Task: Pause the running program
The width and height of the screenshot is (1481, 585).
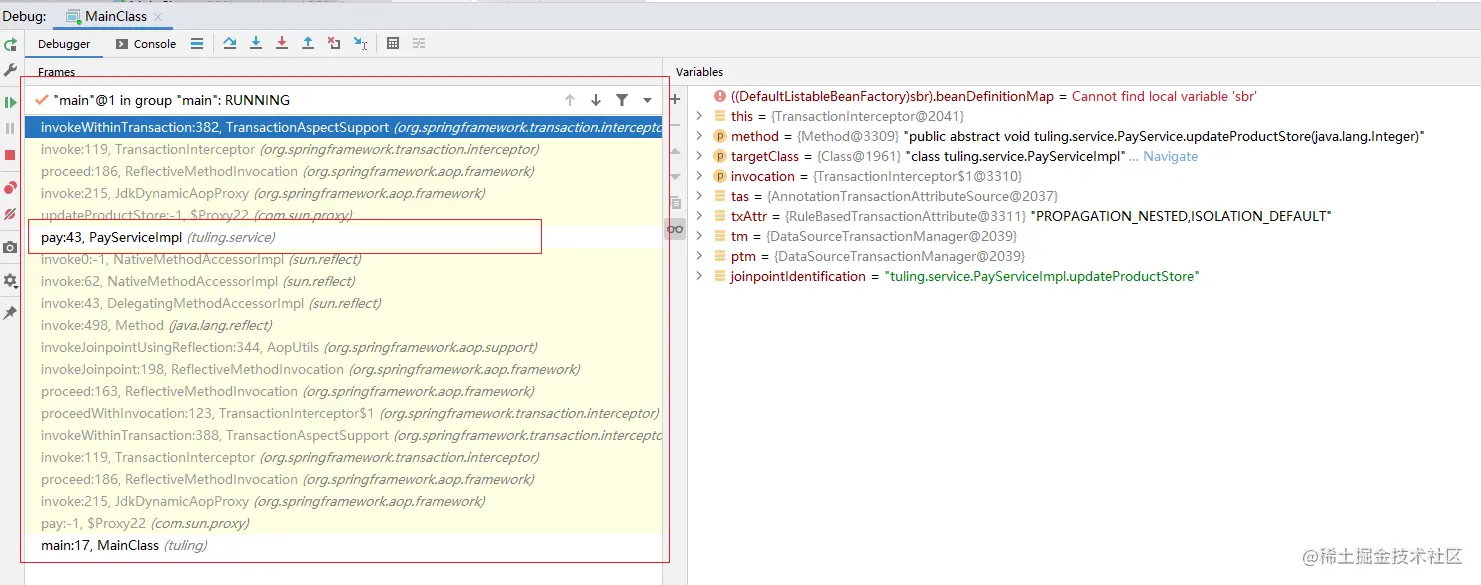Action: pos(10,129)
